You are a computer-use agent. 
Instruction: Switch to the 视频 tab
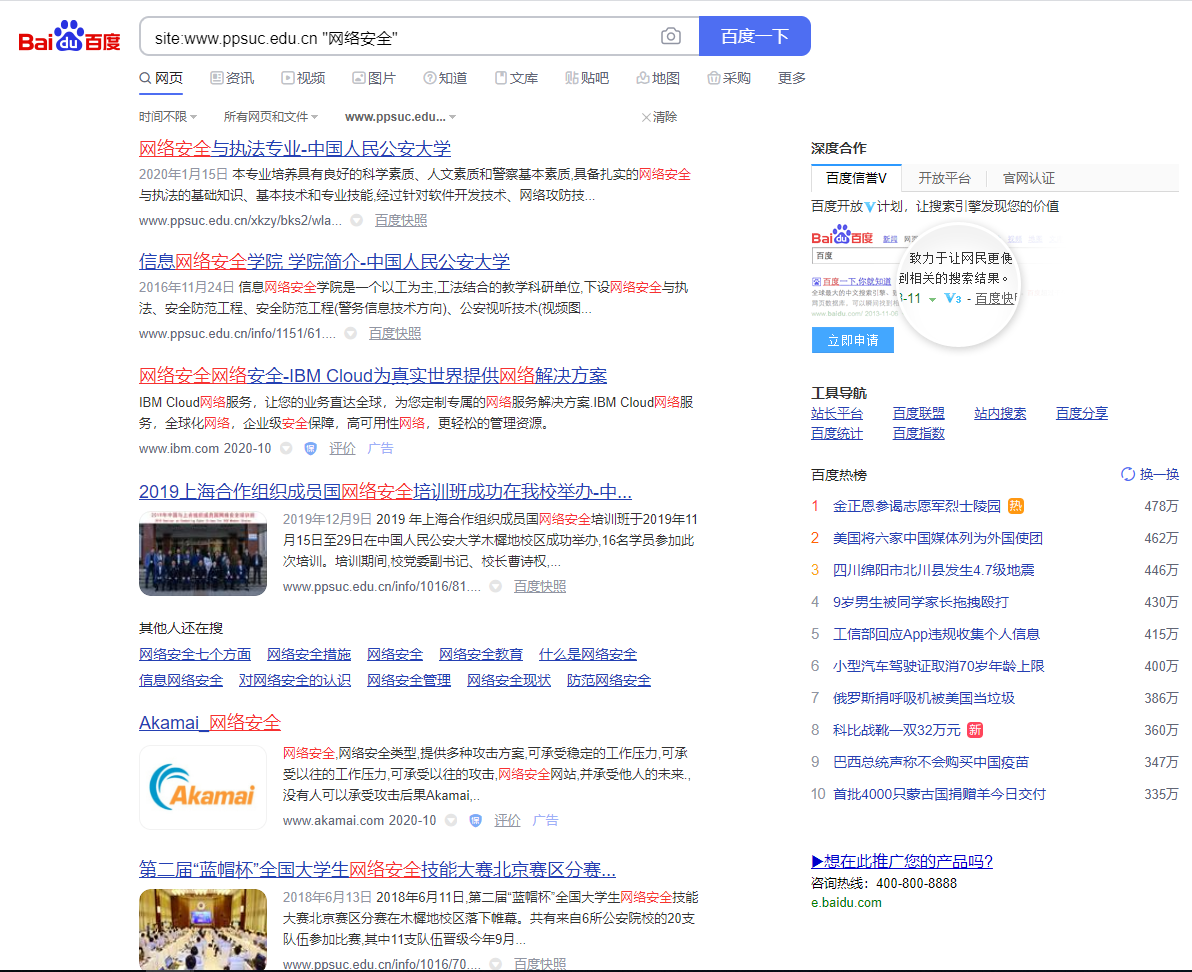[303, 78]
